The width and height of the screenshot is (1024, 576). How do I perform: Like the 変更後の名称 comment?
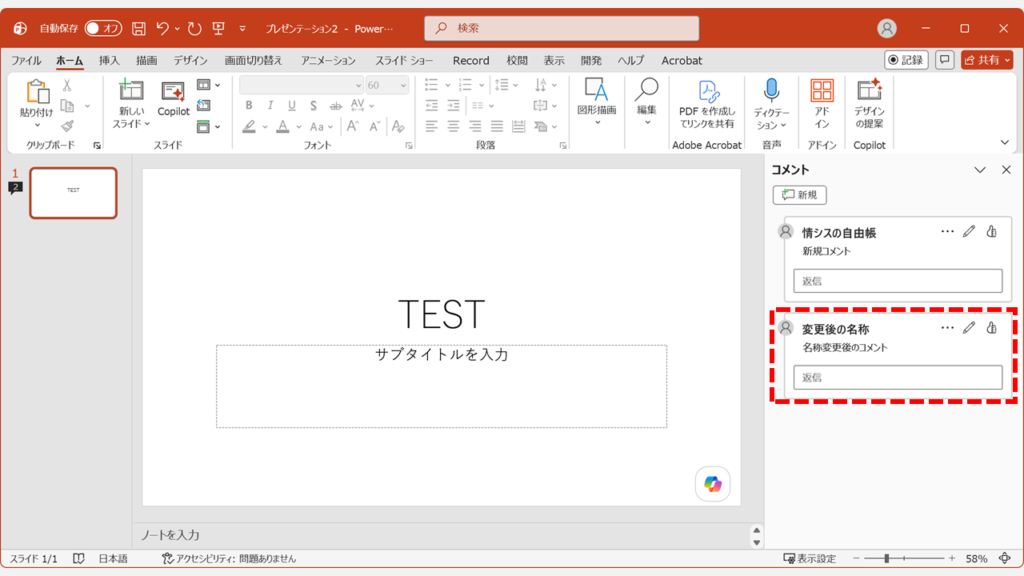coord(992,328)
